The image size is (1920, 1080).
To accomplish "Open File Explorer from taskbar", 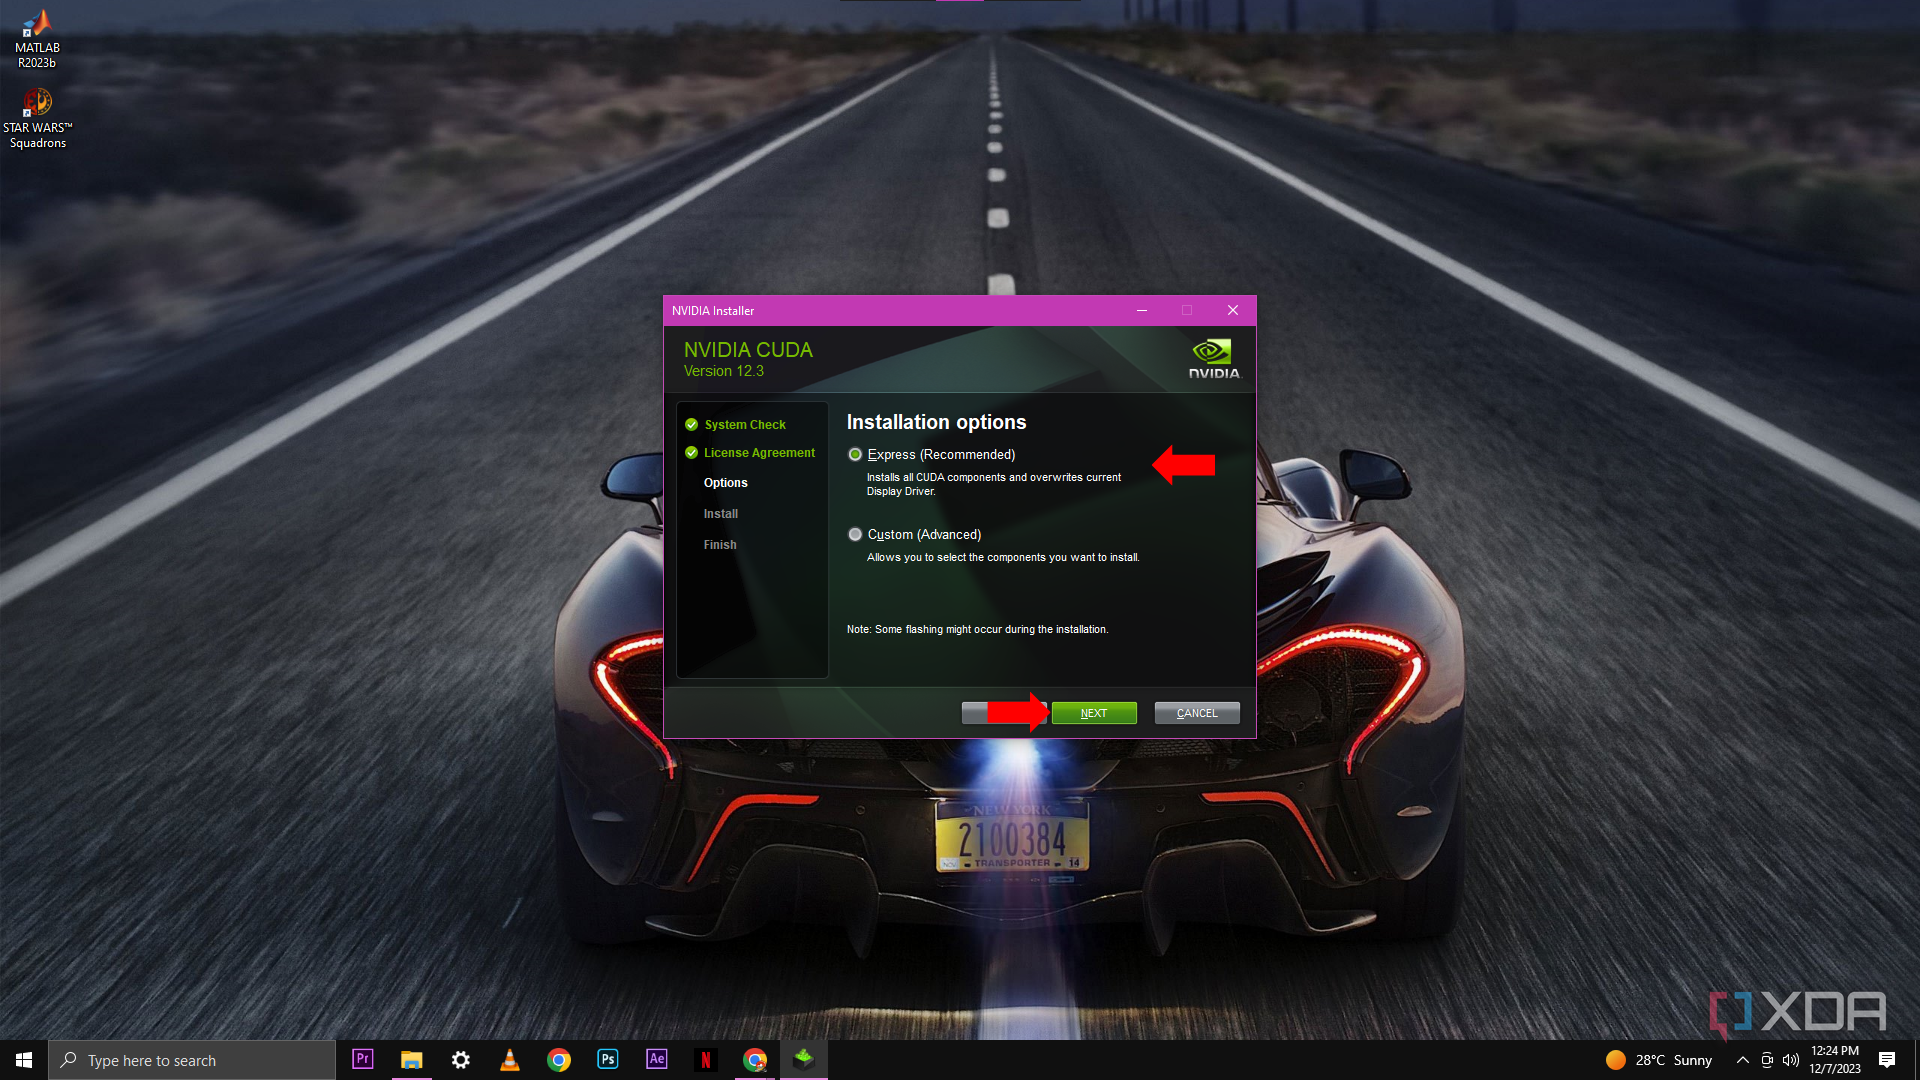I will [411, 1060].
